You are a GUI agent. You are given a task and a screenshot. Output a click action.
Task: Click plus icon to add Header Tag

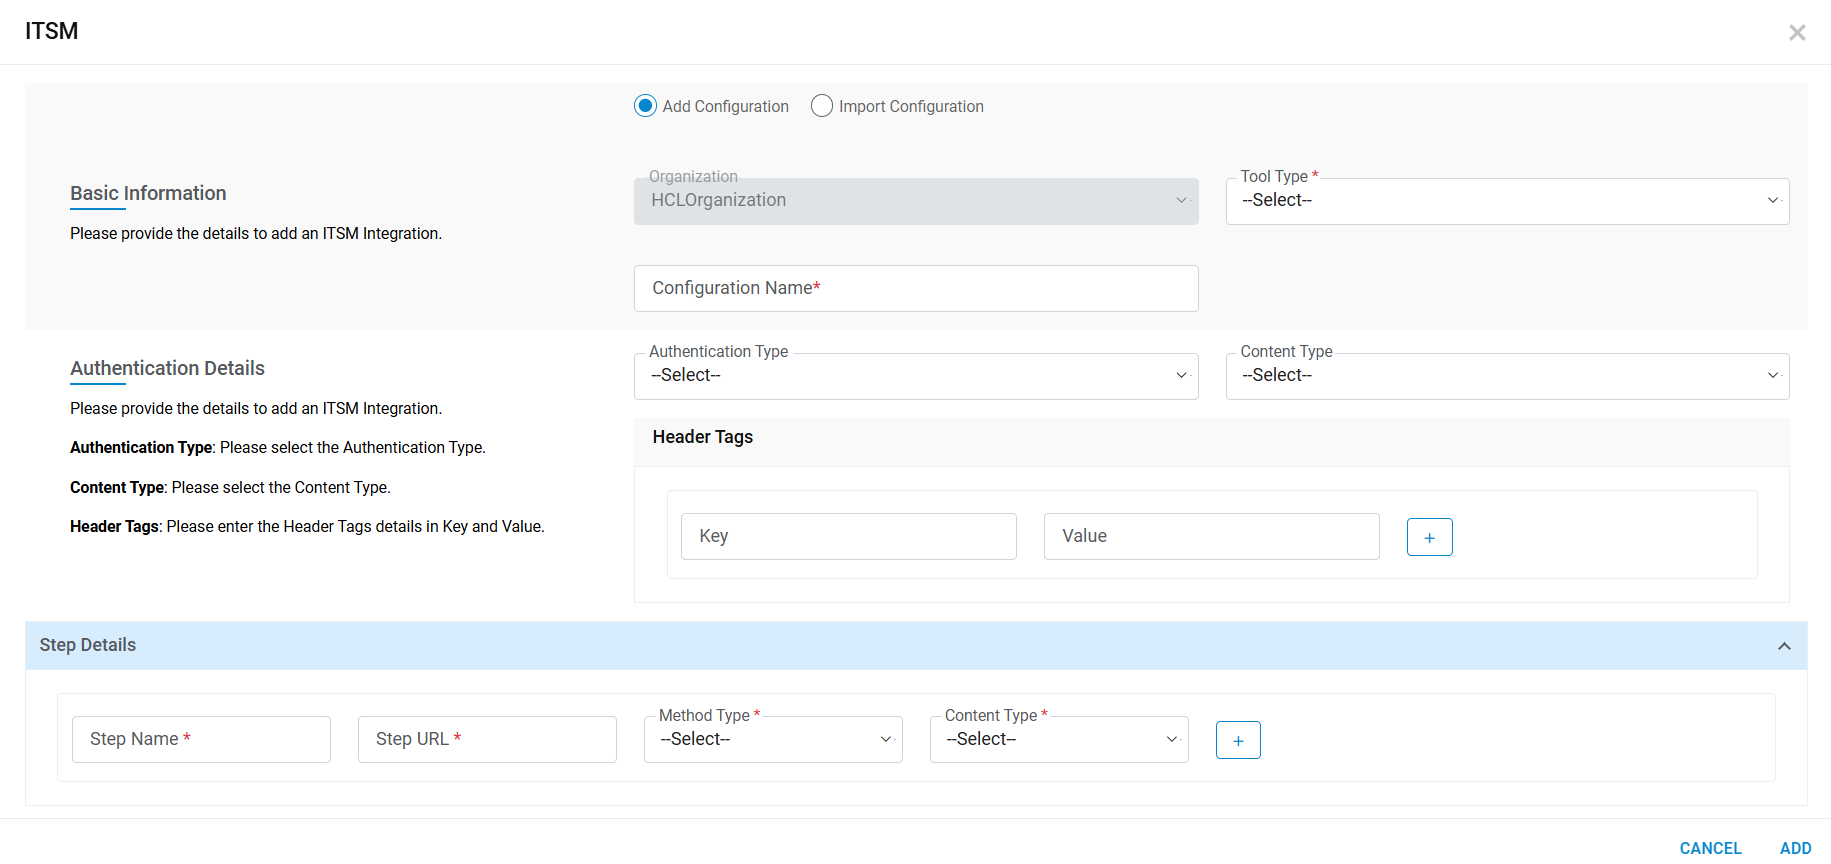[1429, 537]
